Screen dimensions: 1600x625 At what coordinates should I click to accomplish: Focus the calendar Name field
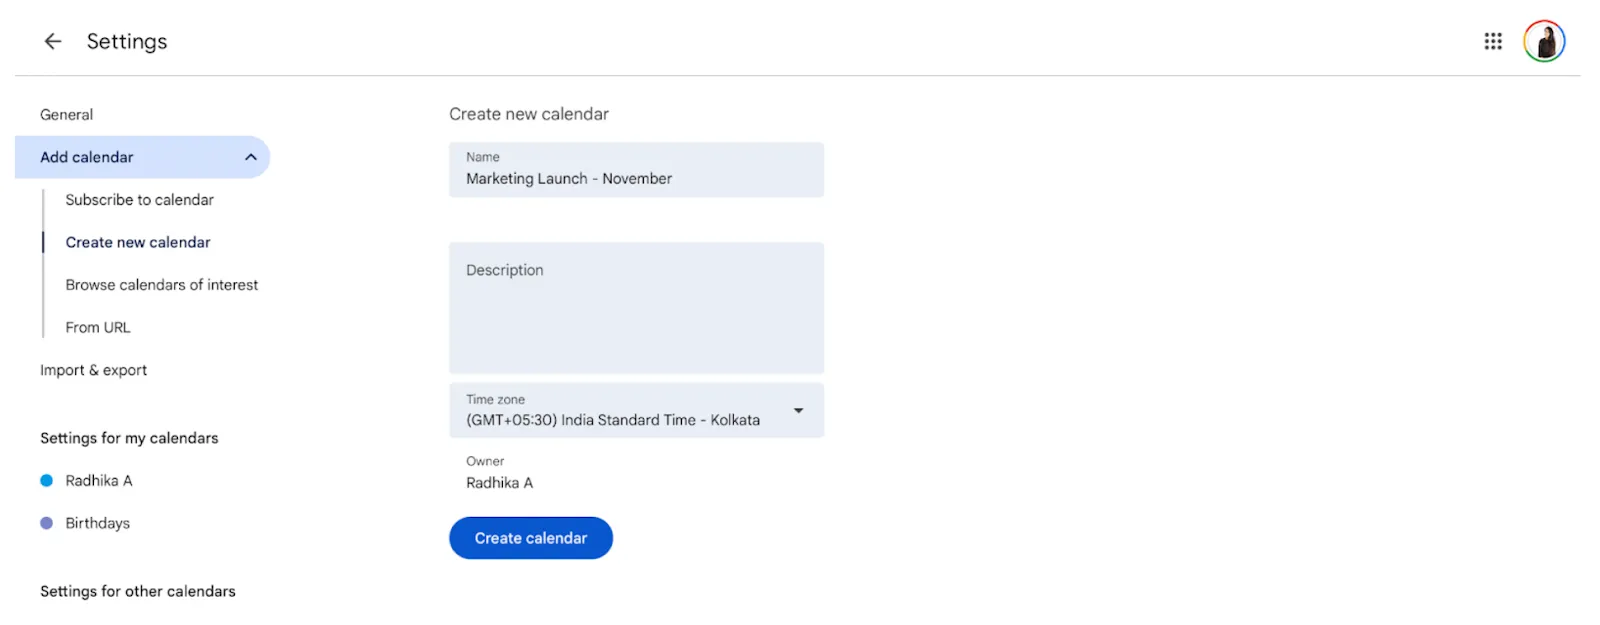coord(636,170)
